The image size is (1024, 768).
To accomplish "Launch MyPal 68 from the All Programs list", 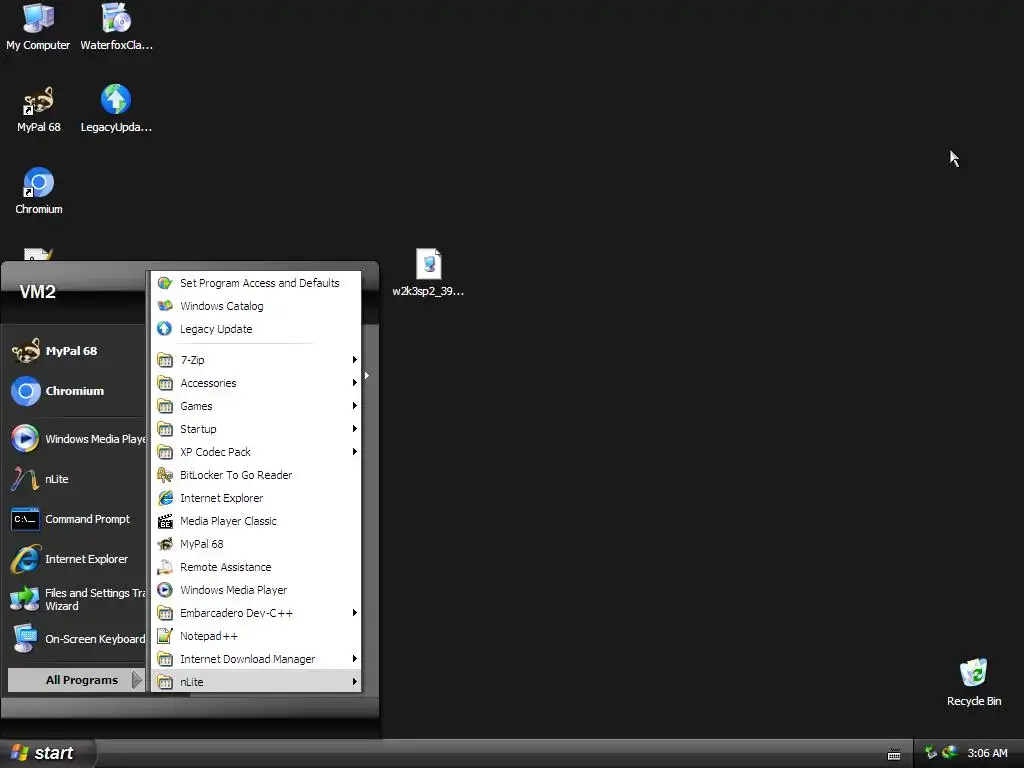I will click(x=256, y=544).
